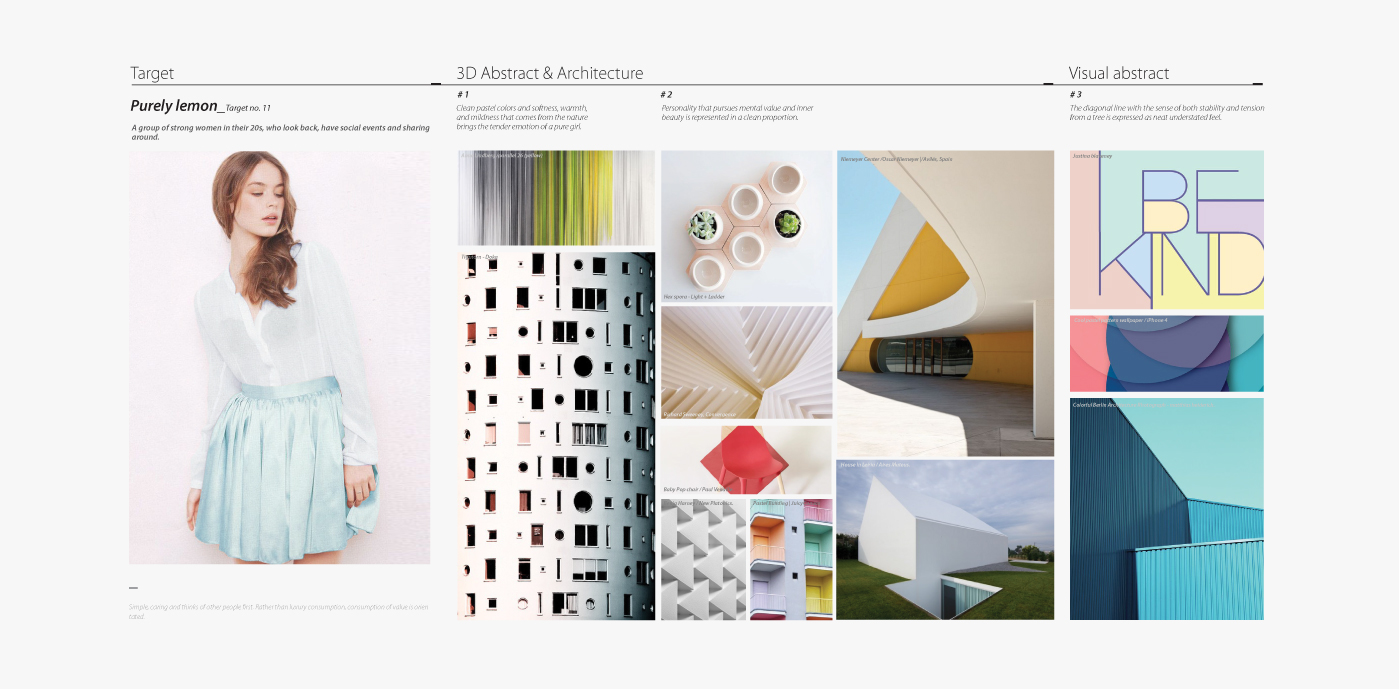Select the 'Purely lemon' title text
Image resolution: width=1399 pixels, height=689 pixels.
[174, 106]
